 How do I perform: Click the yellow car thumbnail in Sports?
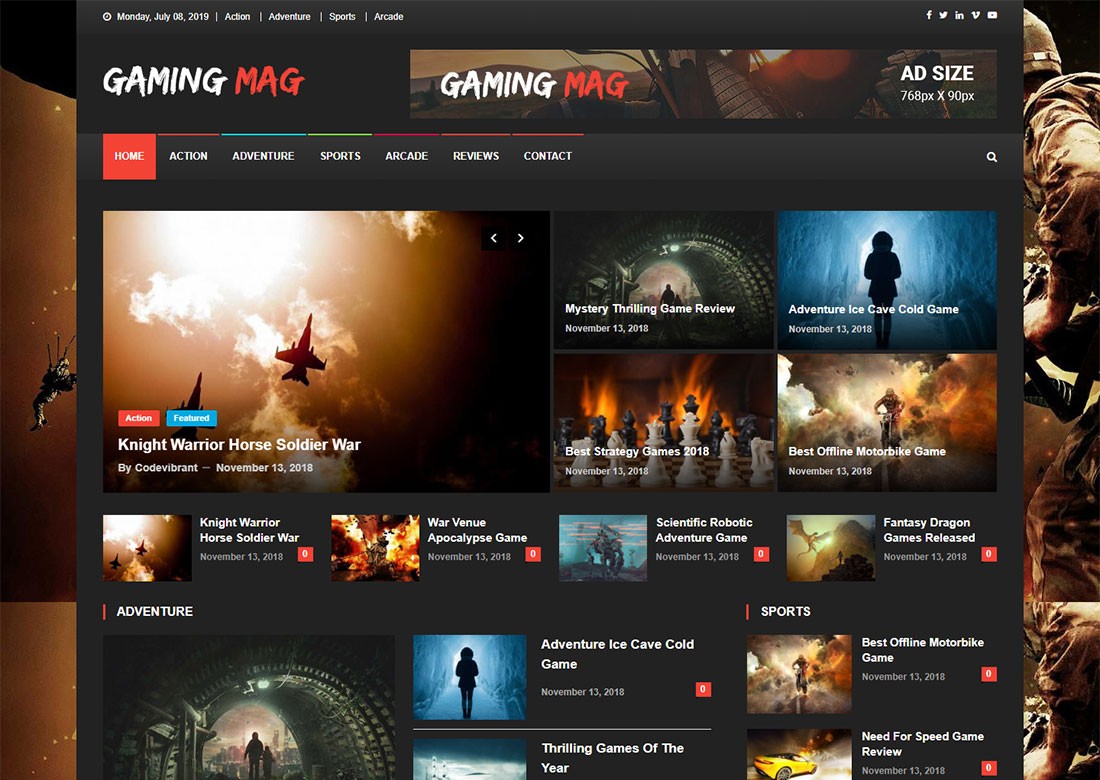(x=799, y=755)
